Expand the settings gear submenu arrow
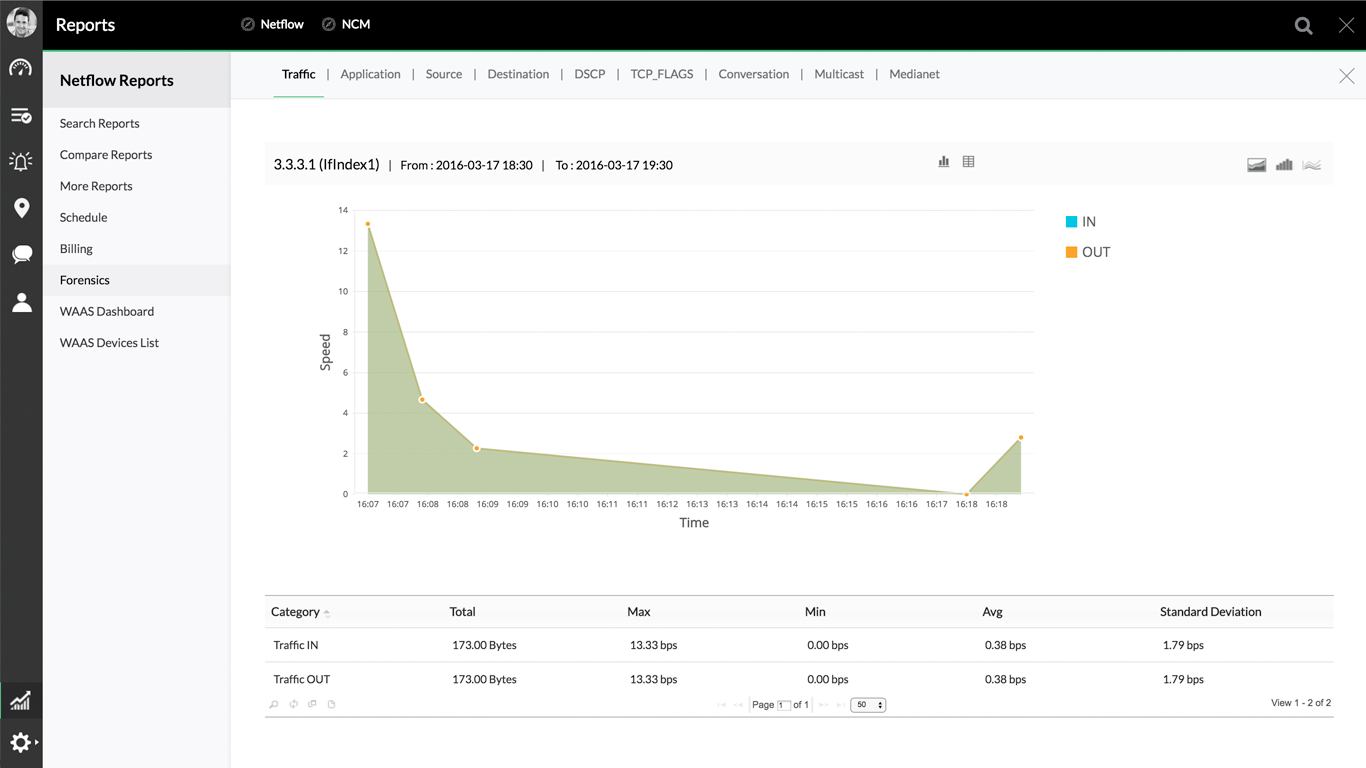Viewport: 1366px width, 768px height. (37, 743)
